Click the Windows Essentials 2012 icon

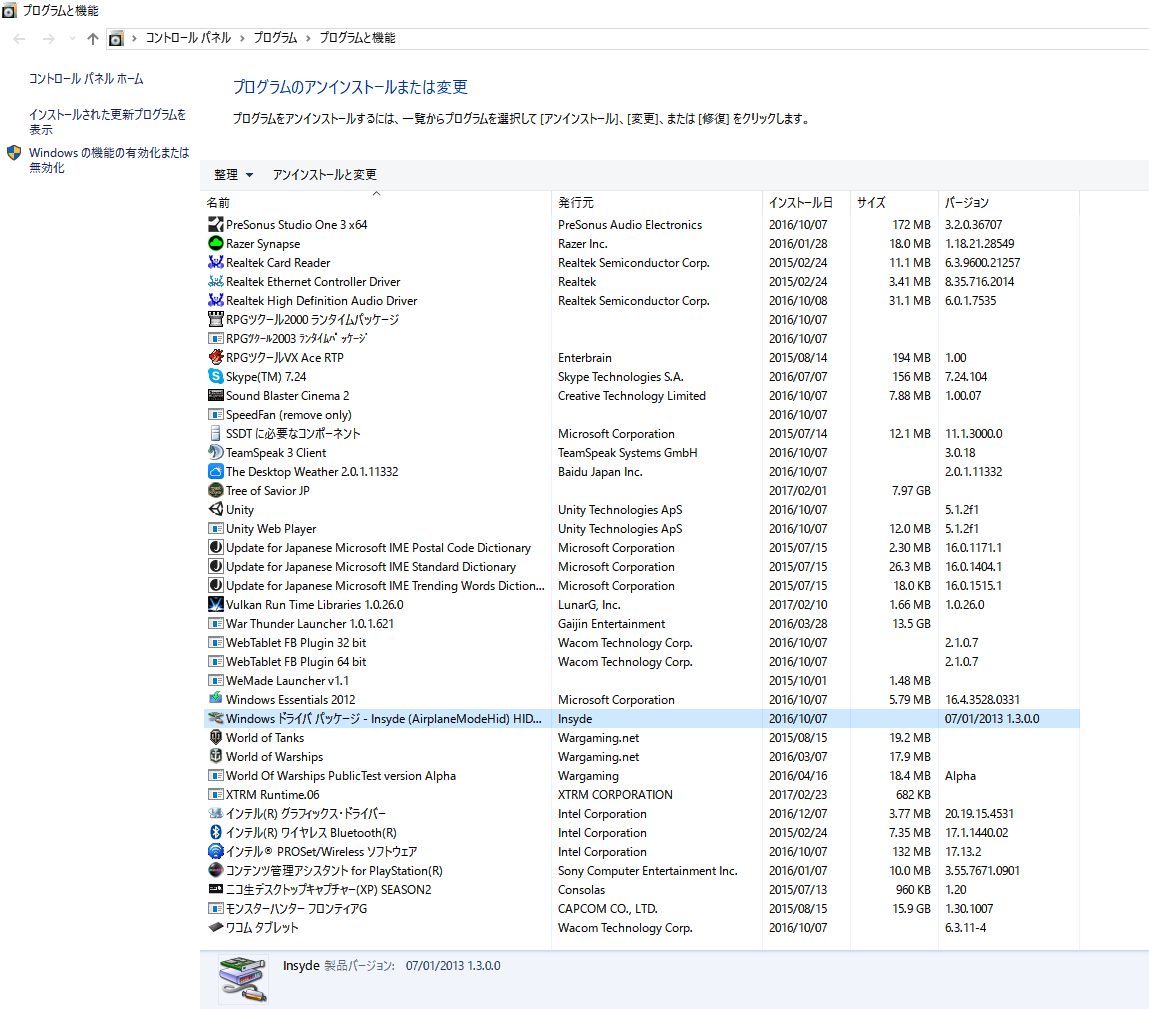pyautogui.click(x=215, y=699)
